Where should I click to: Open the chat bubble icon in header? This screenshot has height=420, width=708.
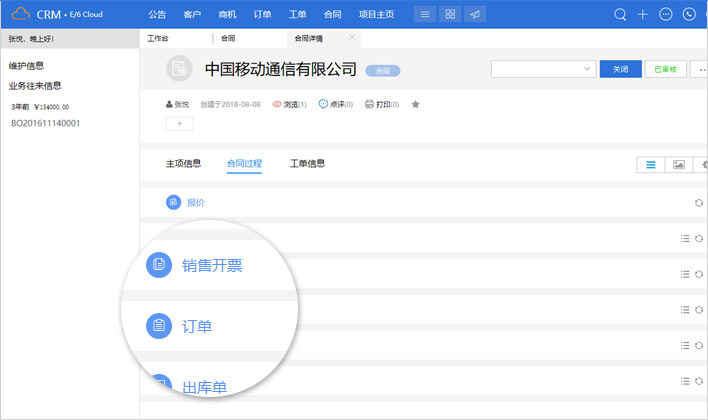point(666,14)
